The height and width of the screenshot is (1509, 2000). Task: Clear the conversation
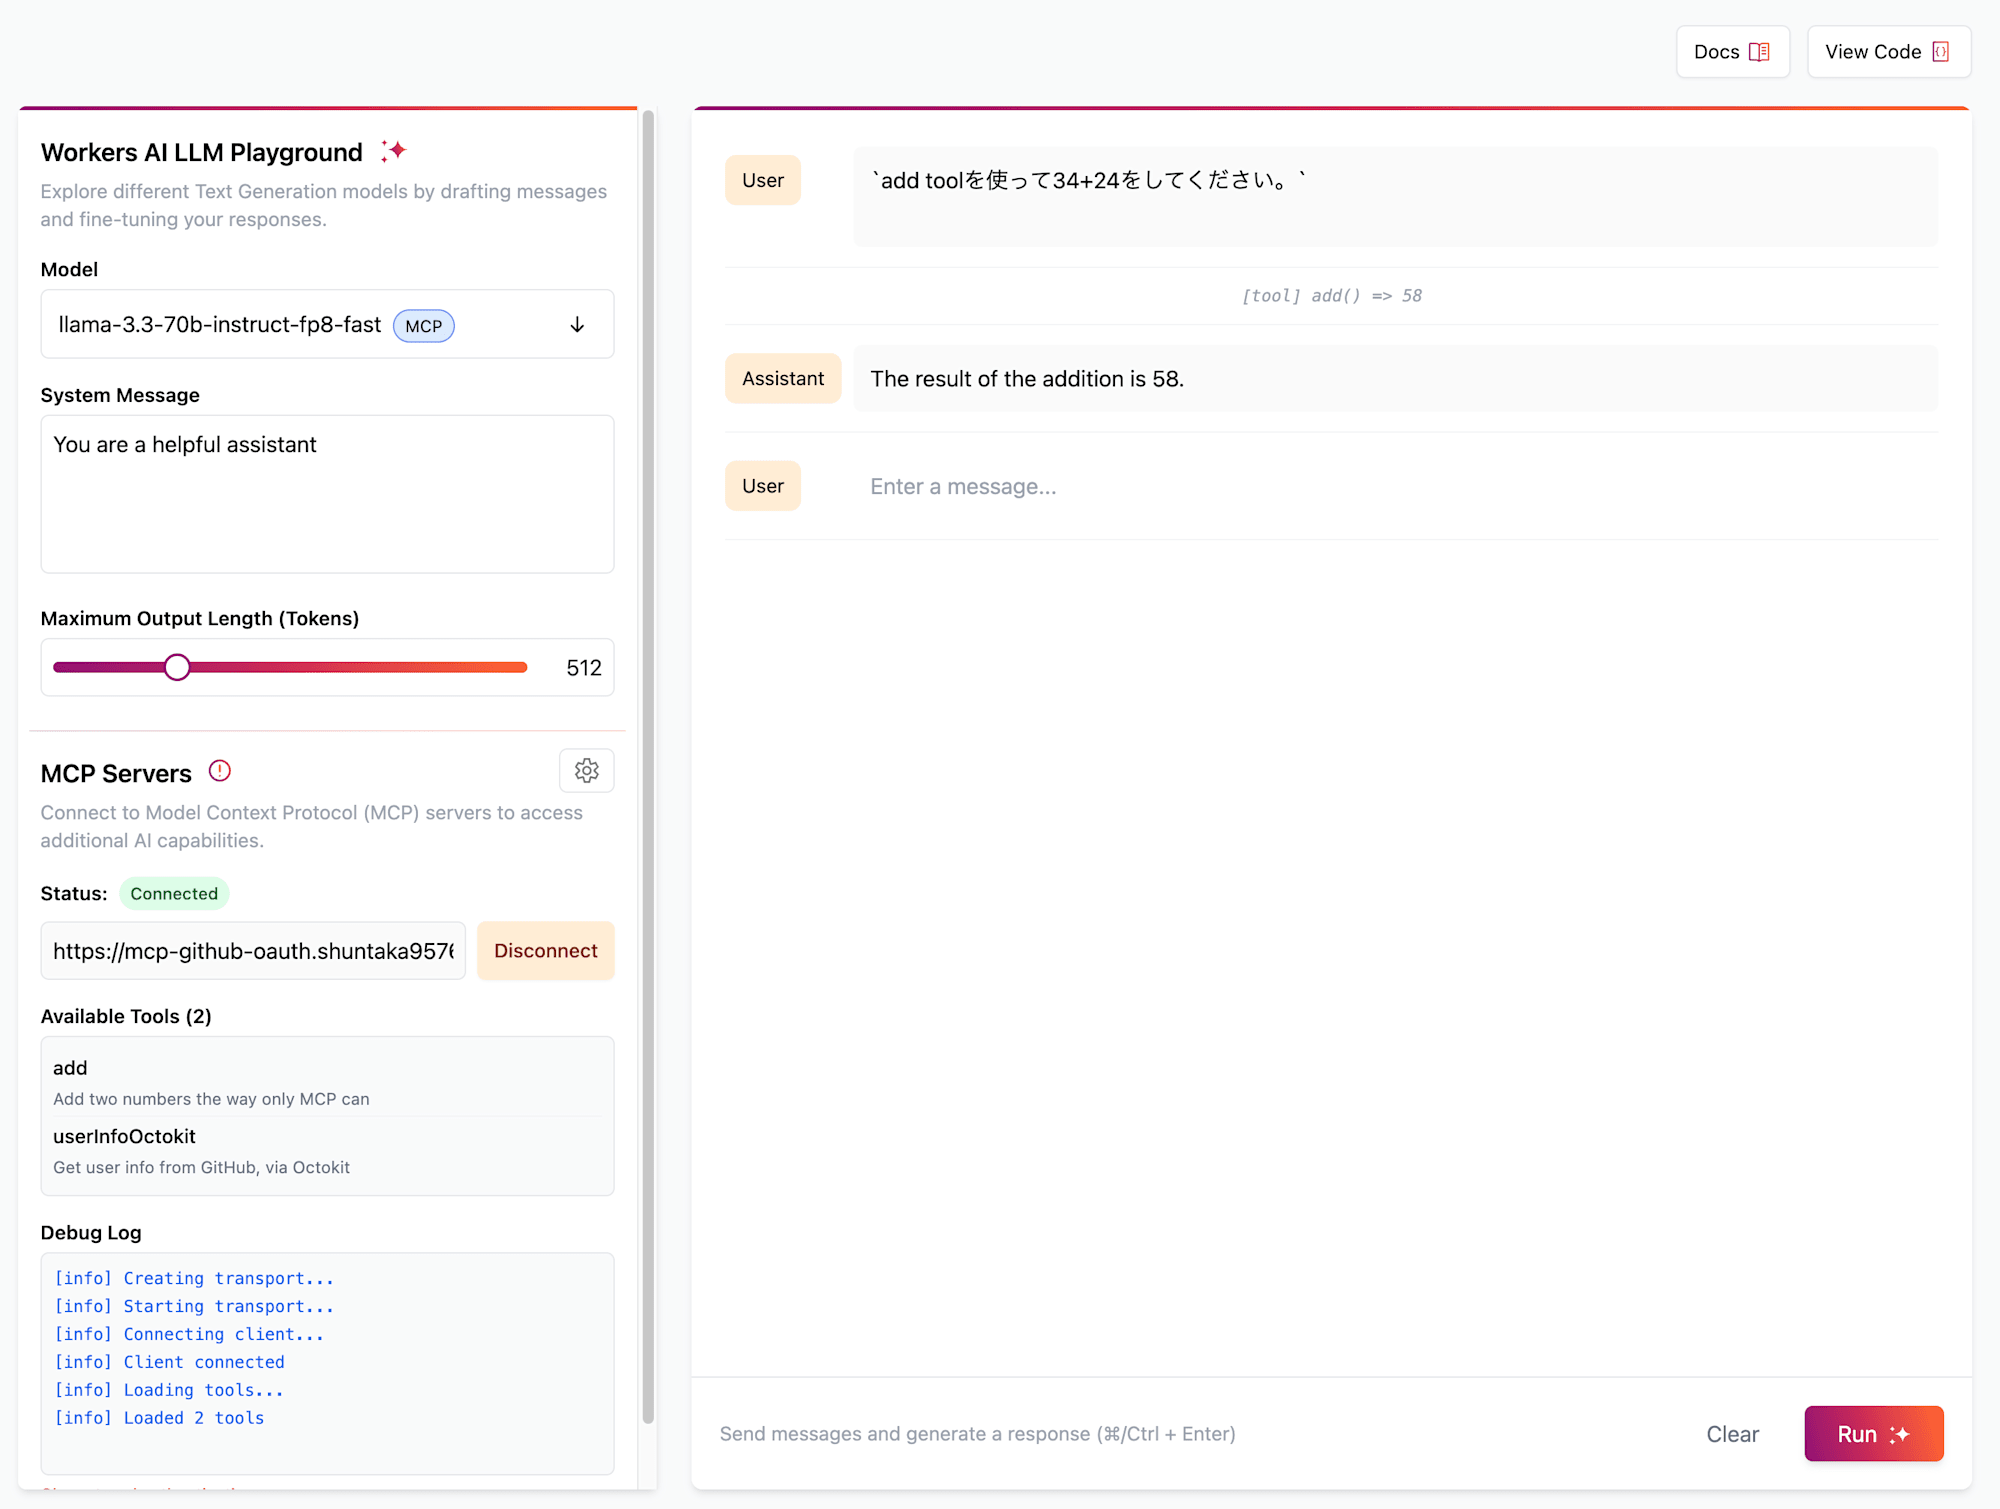(x=1732, y=1434)
